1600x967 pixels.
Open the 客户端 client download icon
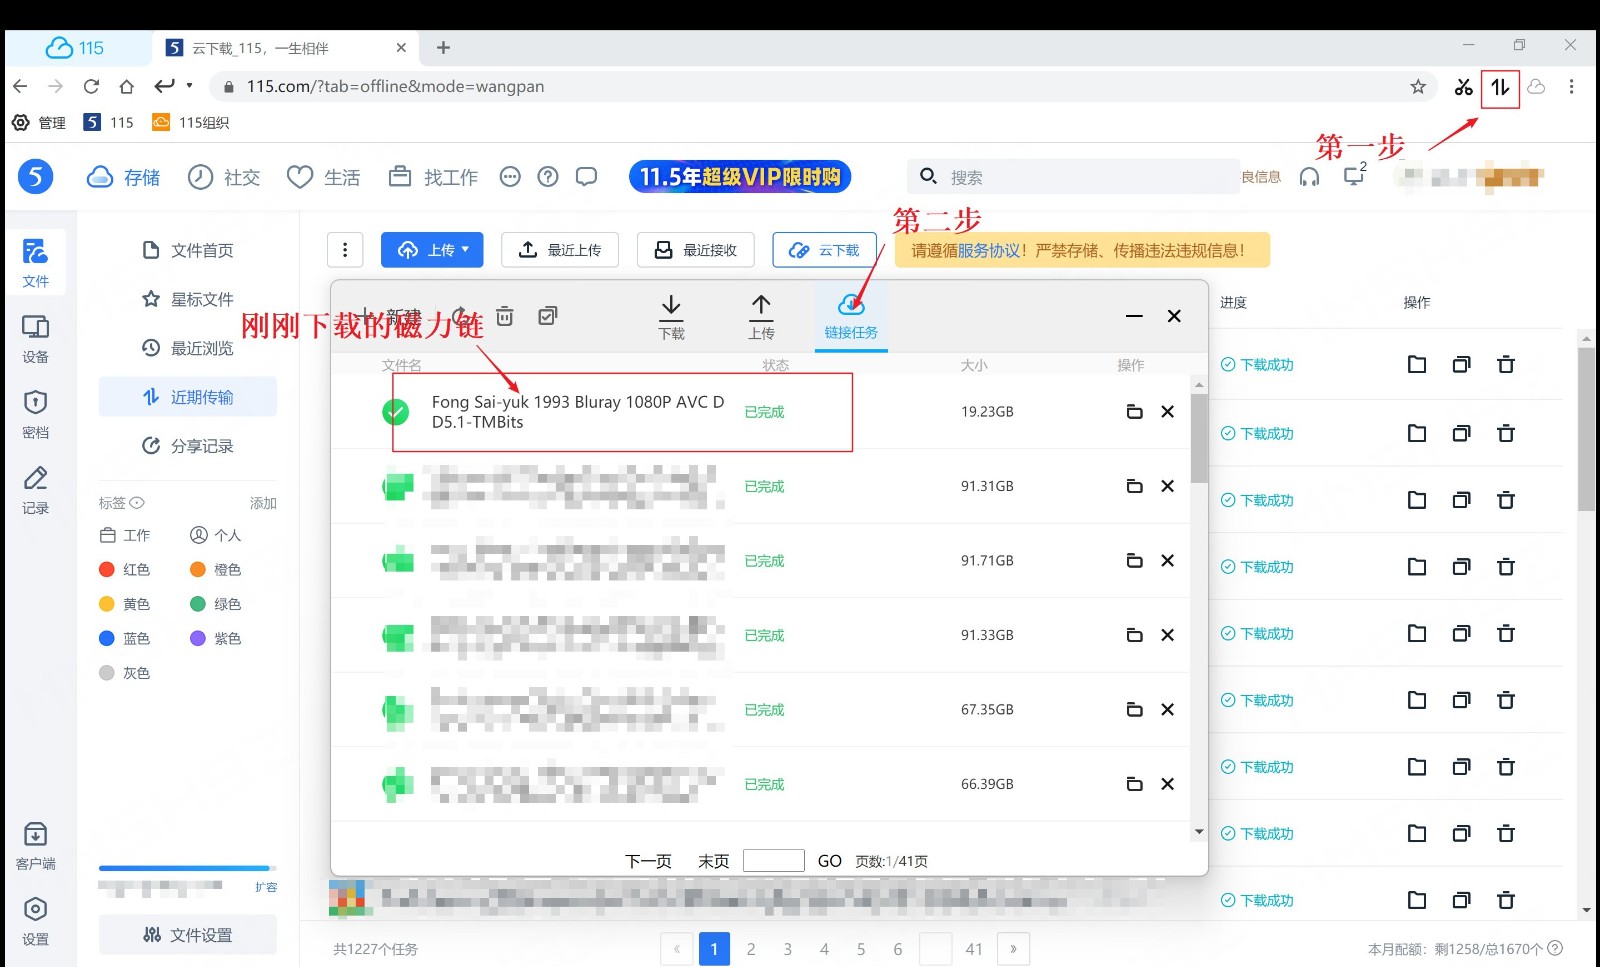(x=36, y=845)
